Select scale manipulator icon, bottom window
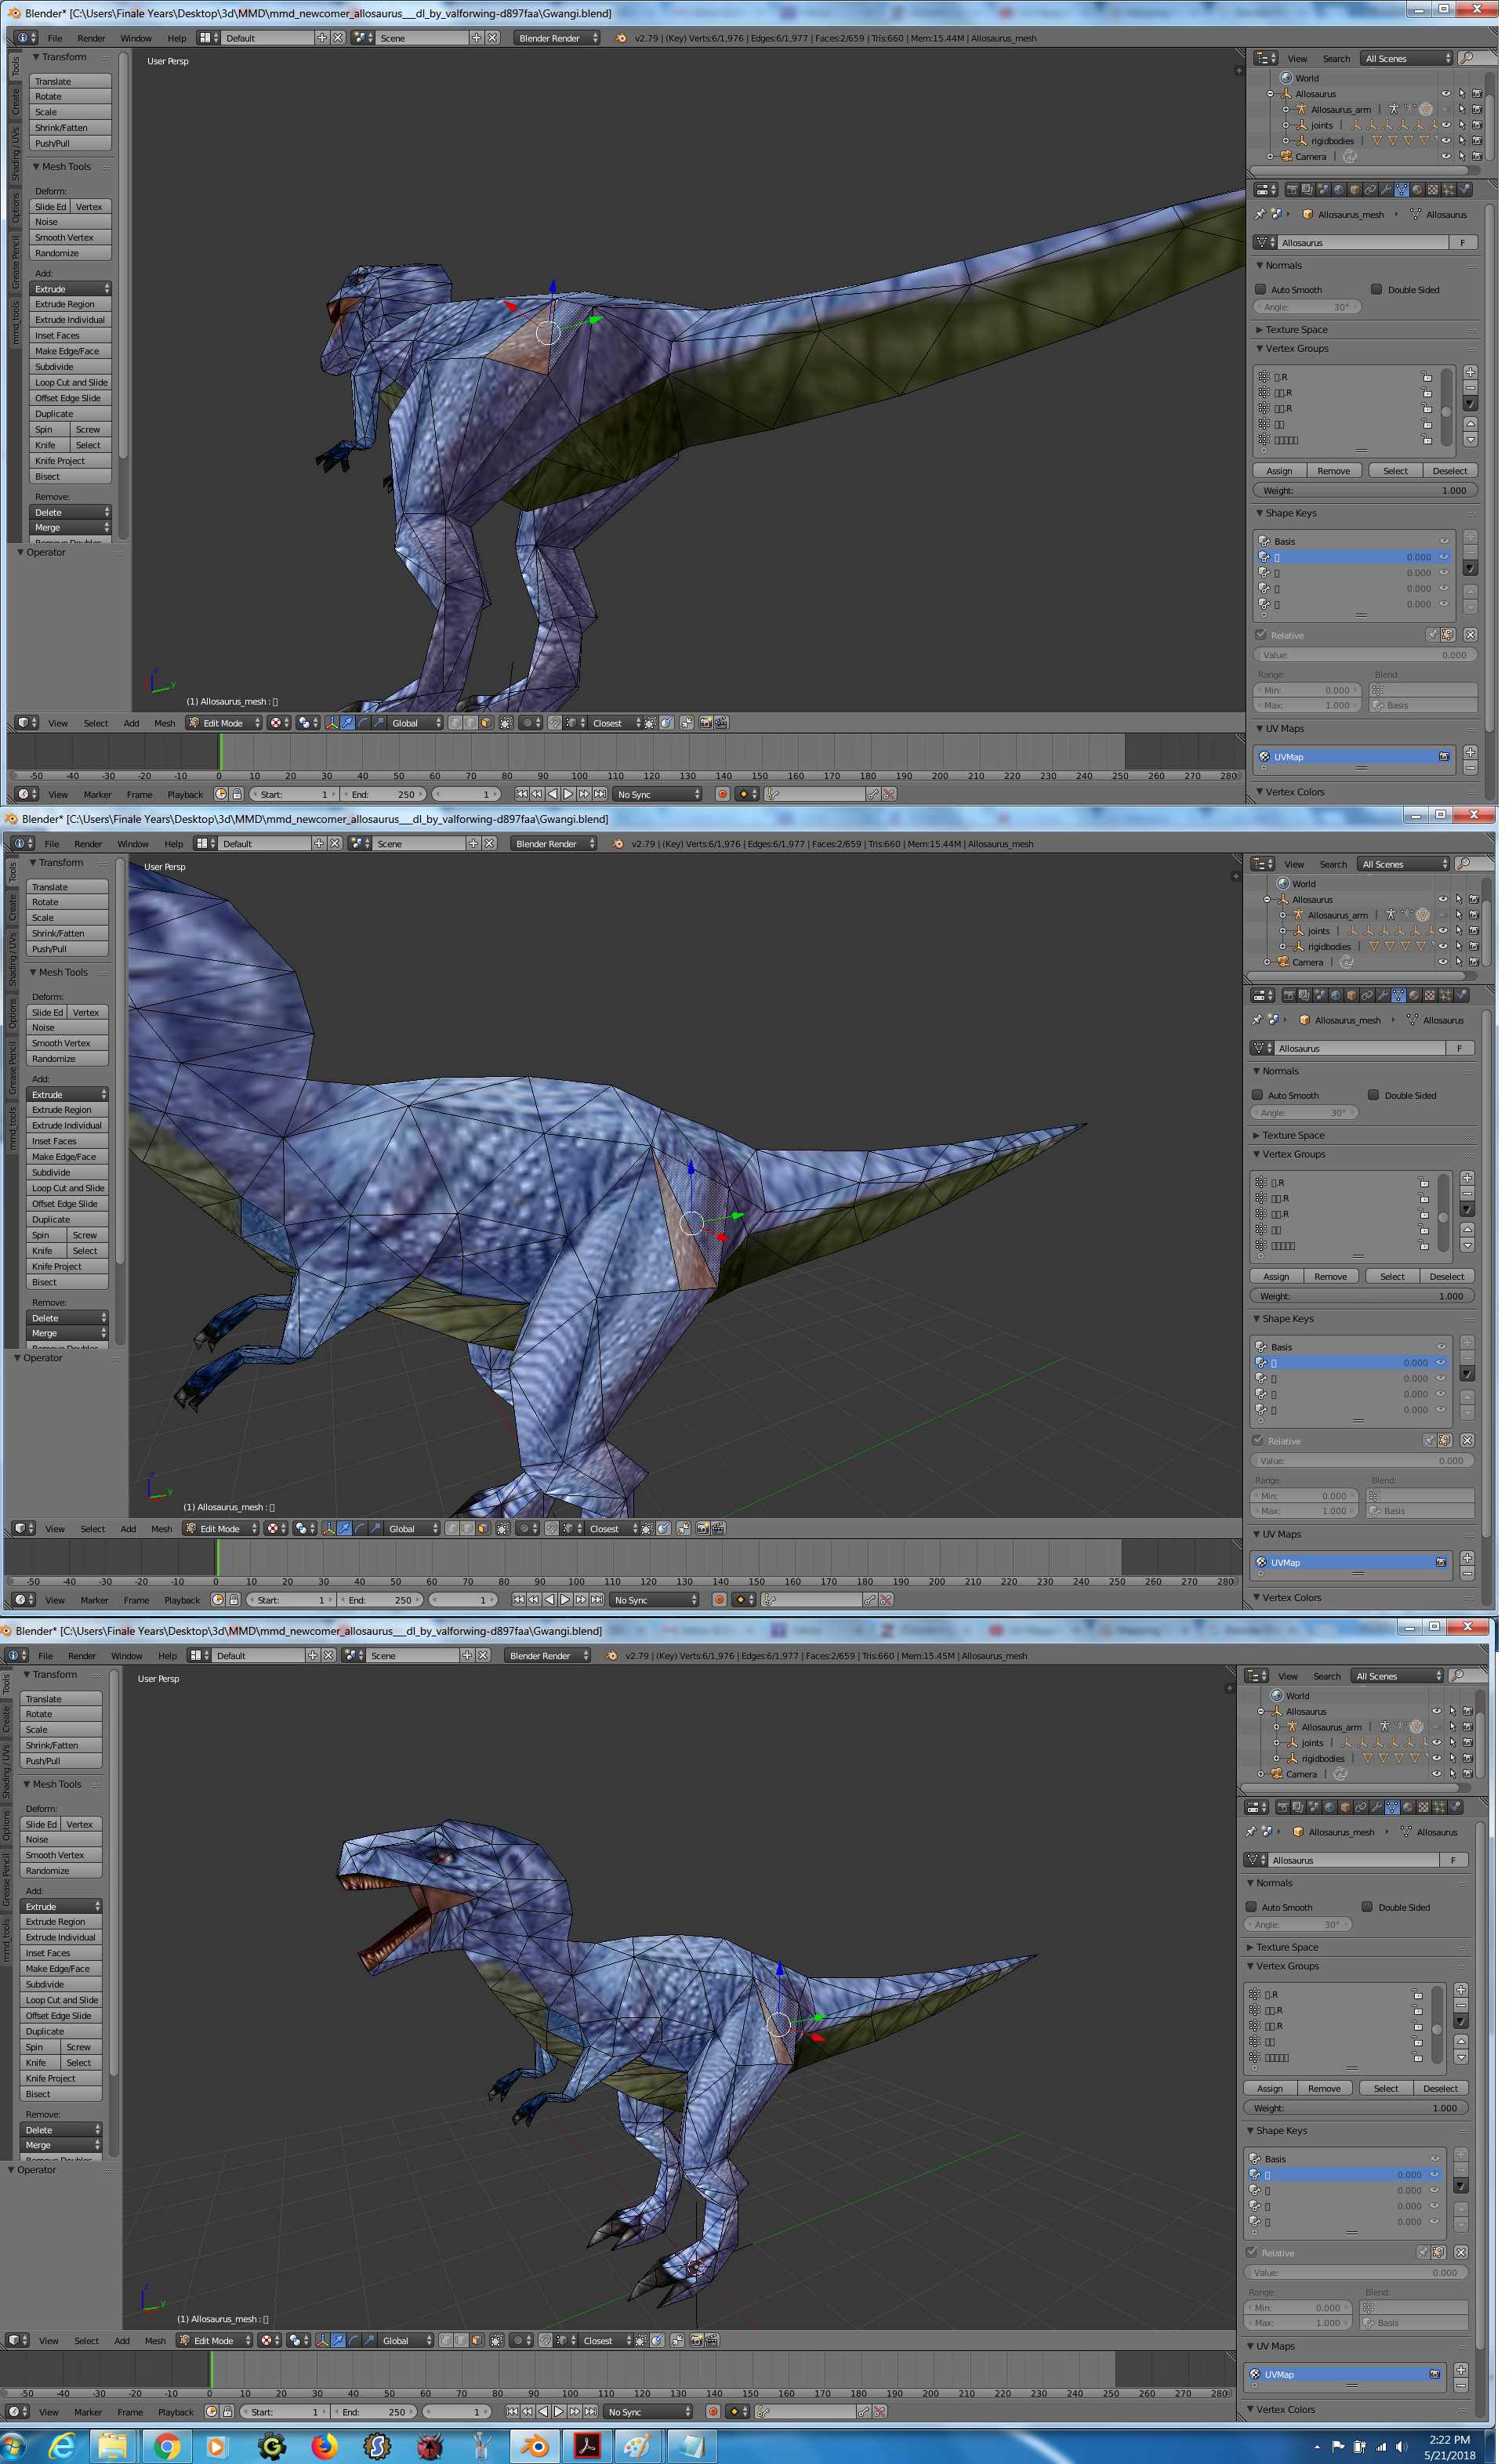Viewport: 1505px width, 2464px height. pyautogui.click(x=369, y=2340)
